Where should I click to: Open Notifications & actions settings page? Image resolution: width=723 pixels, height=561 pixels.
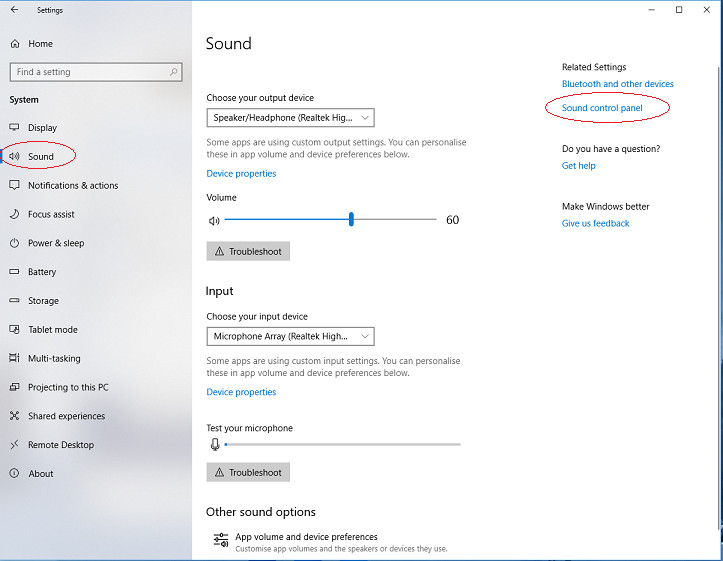click(x=73, y=186)
